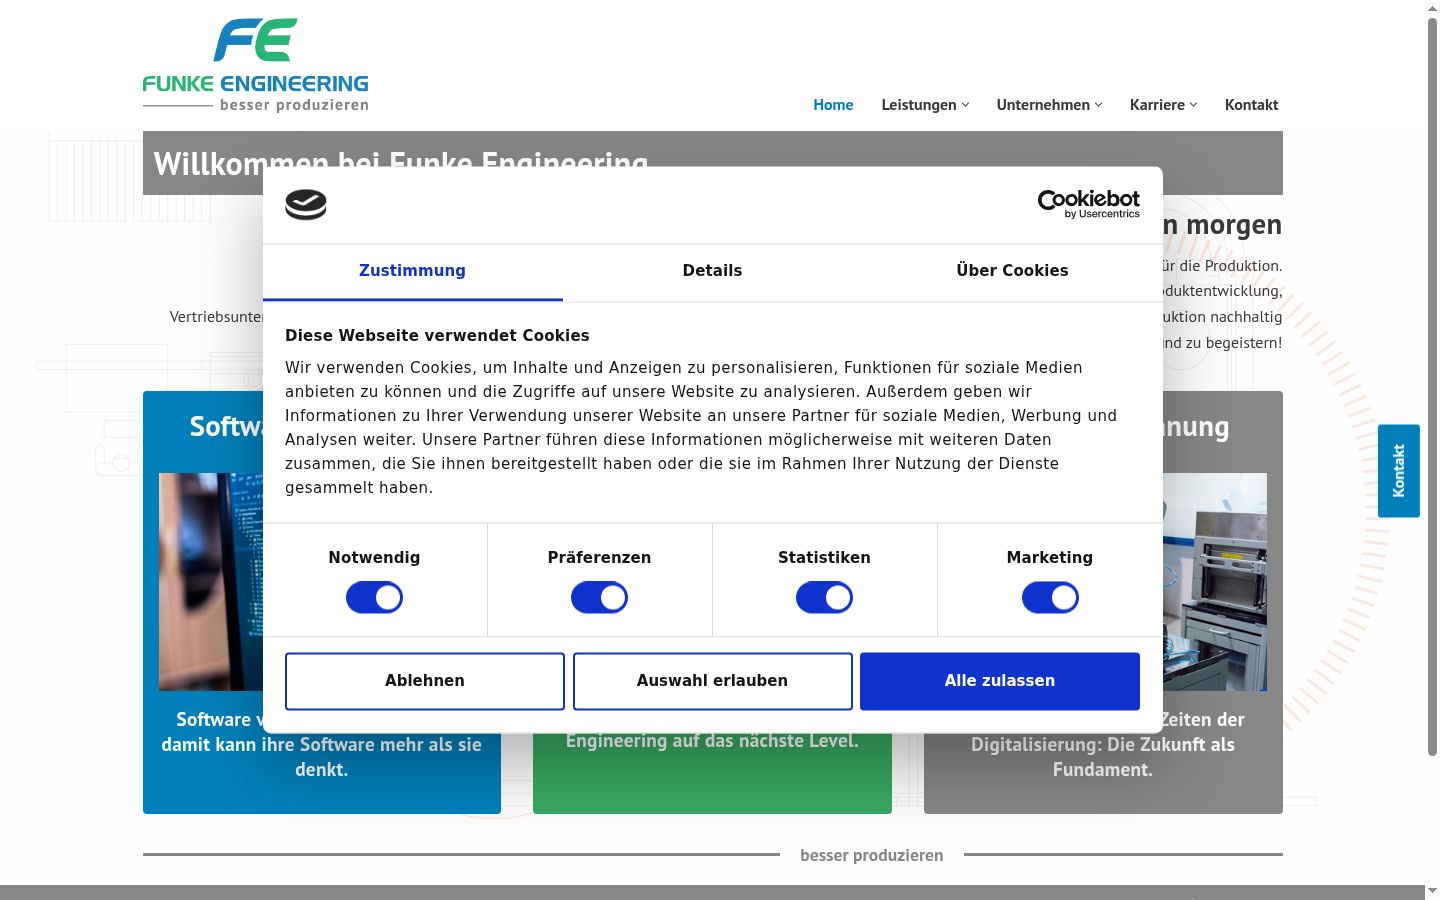The image size is (1440, 900).
Task: Expand the Karriere navigation menu
Action: [1163, 105]
